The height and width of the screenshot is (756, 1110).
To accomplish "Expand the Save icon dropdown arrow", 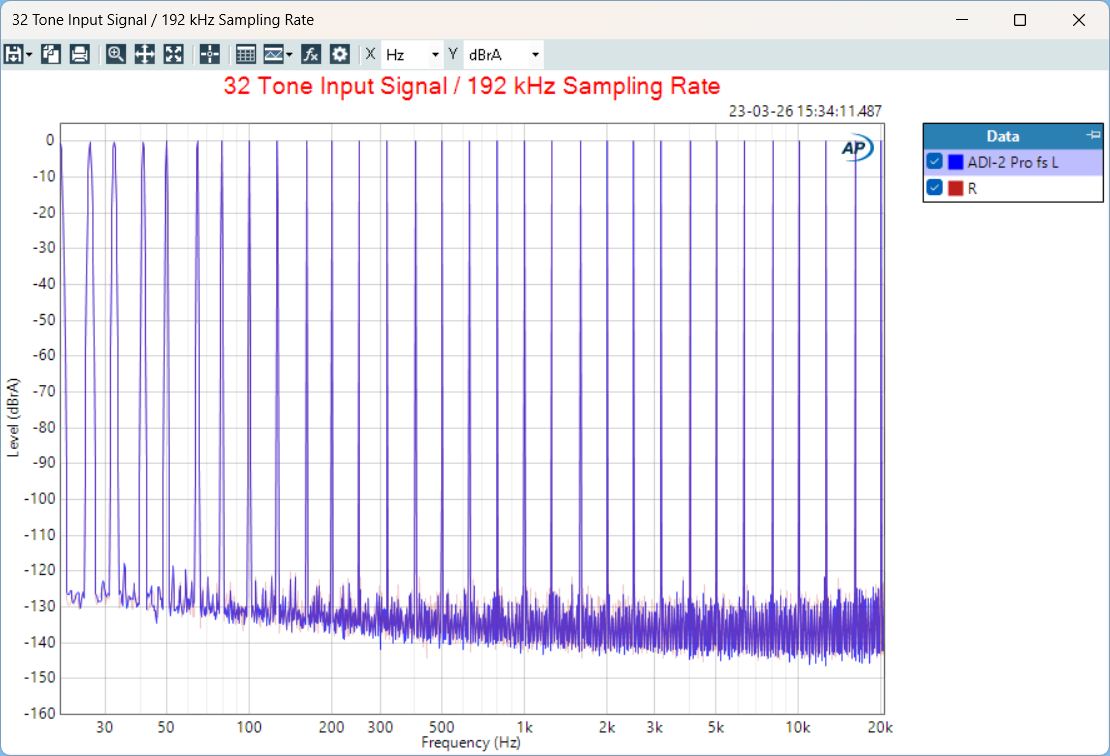I will click(x=28, y=54).
